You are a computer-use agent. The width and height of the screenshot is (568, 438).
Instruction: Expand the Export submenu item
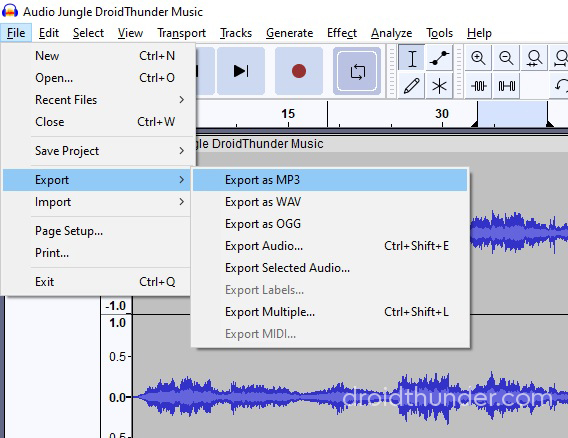click(x=97, y=180)
